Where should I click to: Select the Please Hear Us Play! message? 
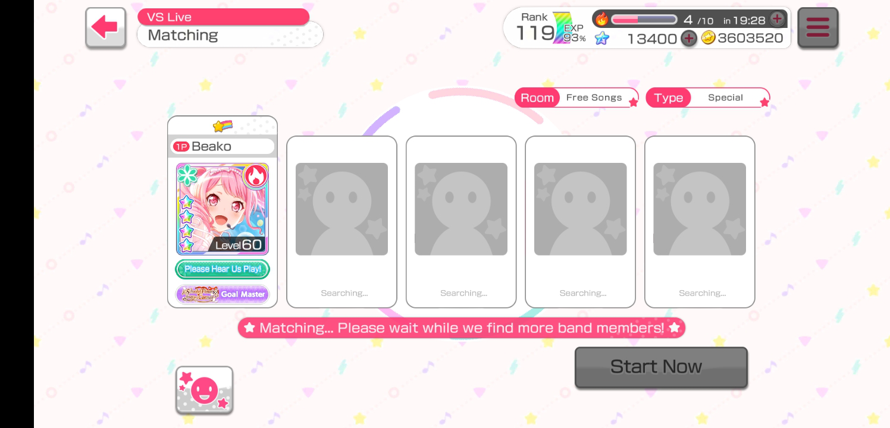(x=222, y=269)
